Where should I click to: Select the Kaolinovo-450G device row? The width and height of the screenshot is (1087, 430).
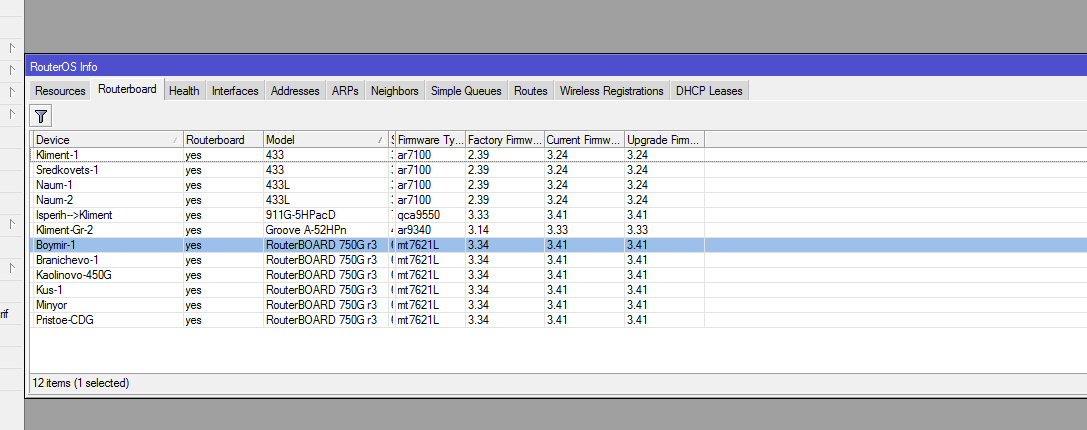(74, 275)
